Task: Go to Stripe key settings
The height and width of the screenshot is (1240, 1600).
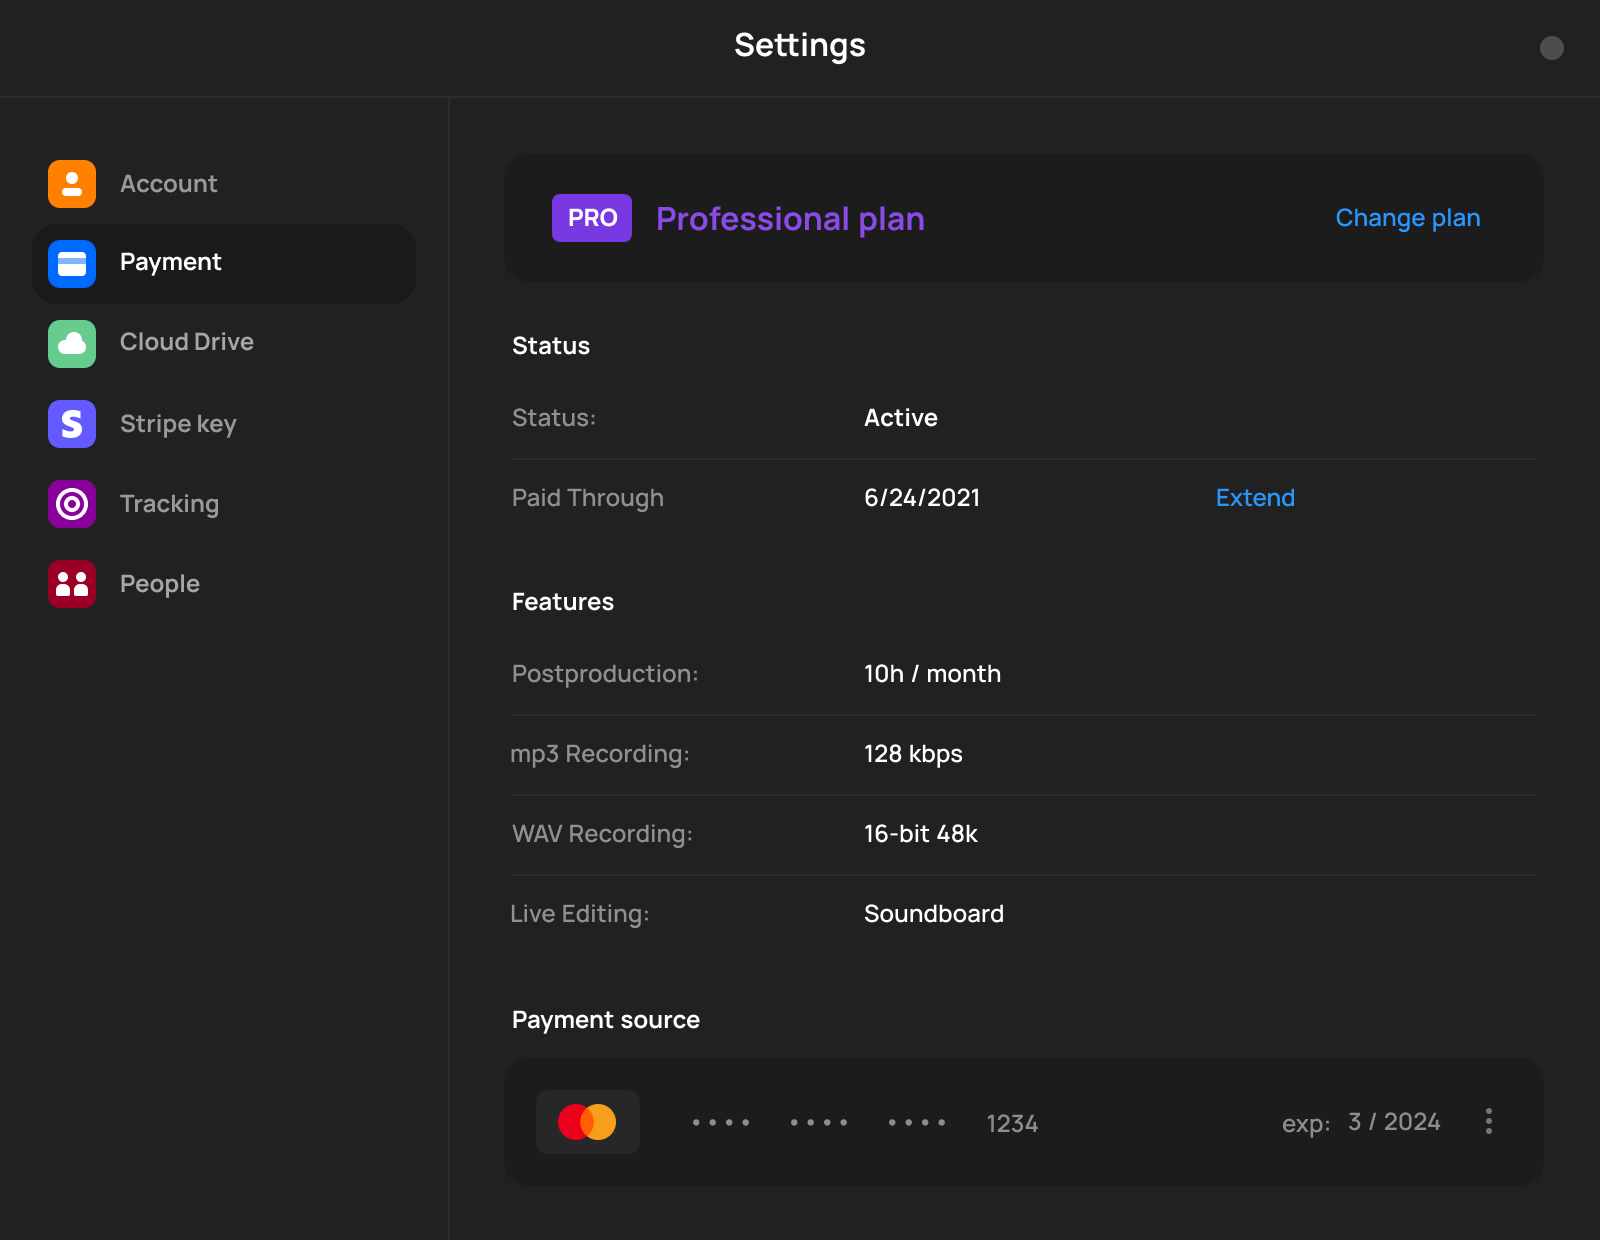Action: point(178,424)
